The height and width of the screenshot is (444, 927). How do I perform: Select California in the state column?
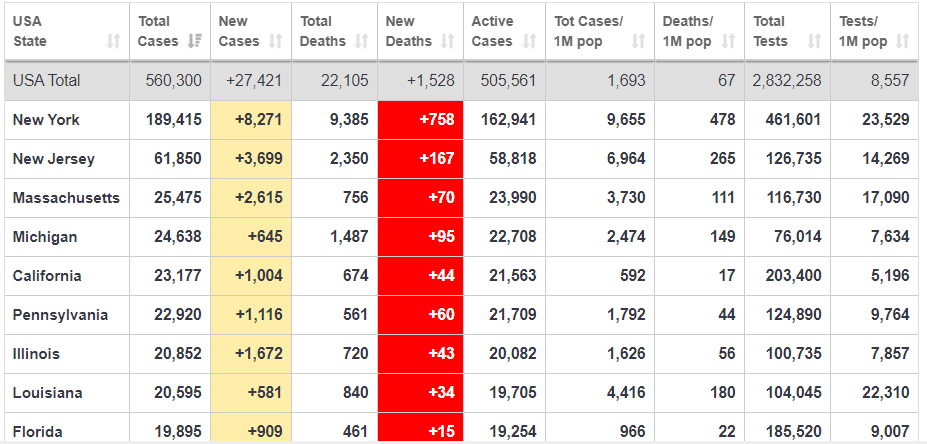coord(47,276)
